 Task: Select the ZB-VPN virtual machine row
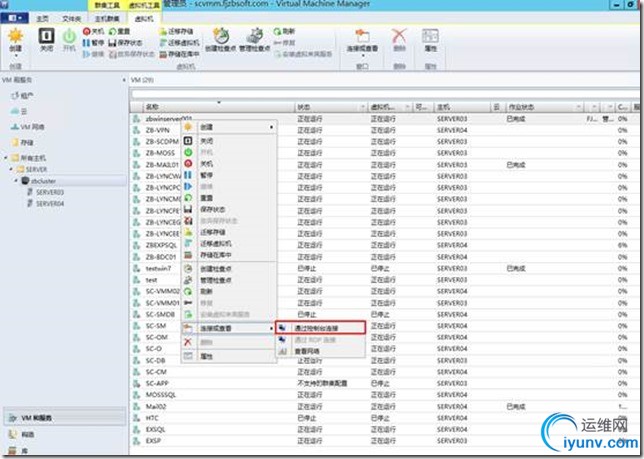[x=384, y=130]
